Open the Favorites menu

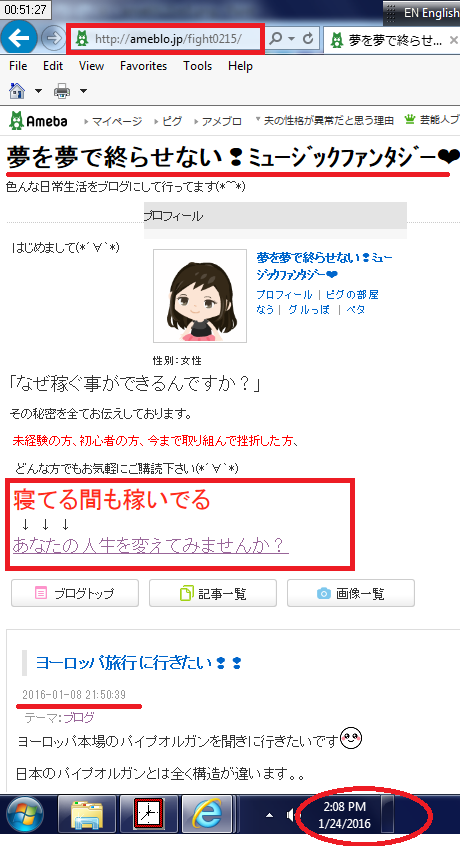(x=143, y=66)
